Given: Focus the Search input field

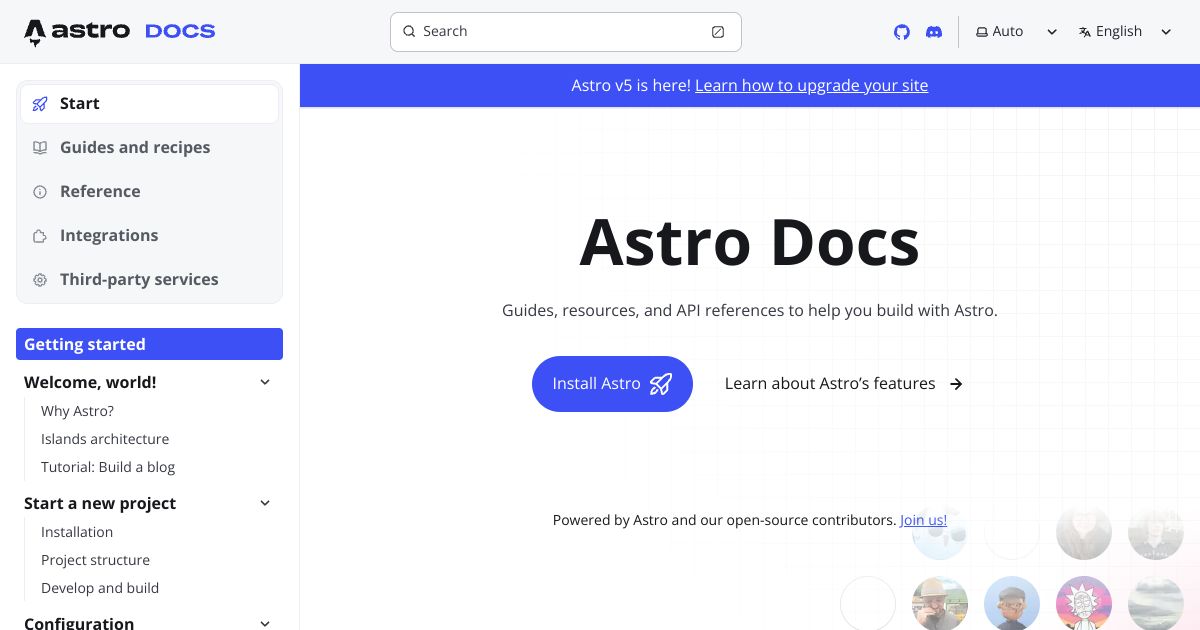Looking at the screenshot, I should (x=566, y=32).
